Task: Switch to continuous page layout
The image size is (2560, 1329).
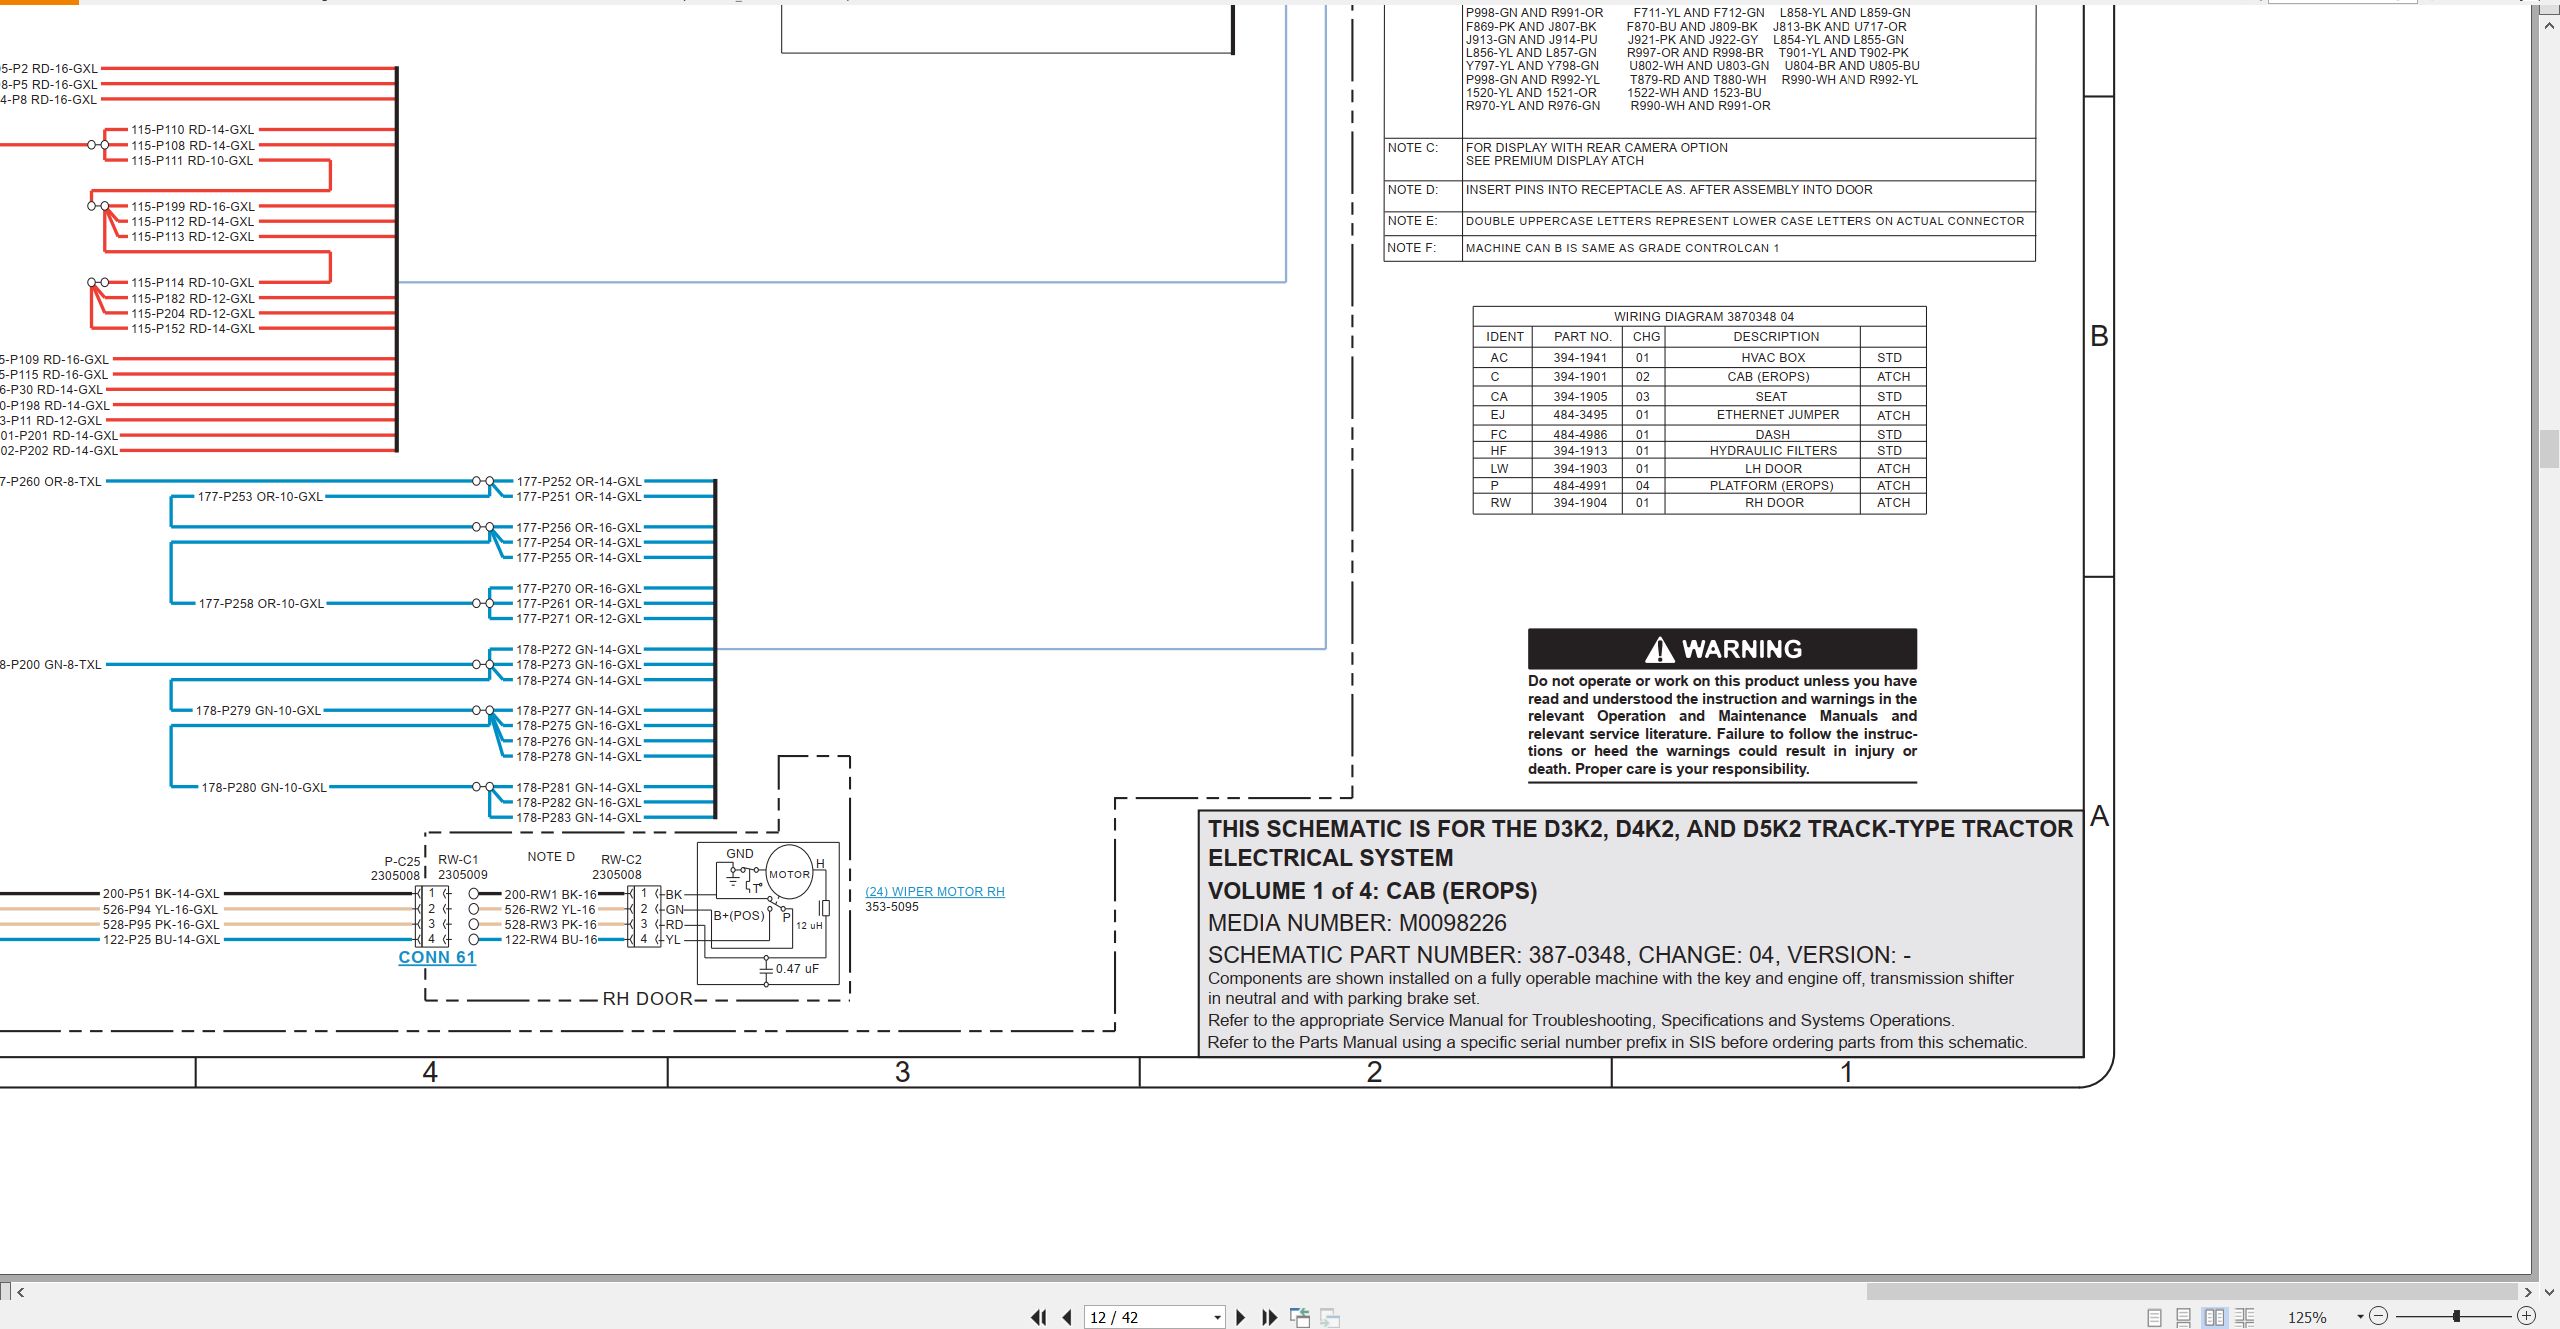Action: 2184,1317
